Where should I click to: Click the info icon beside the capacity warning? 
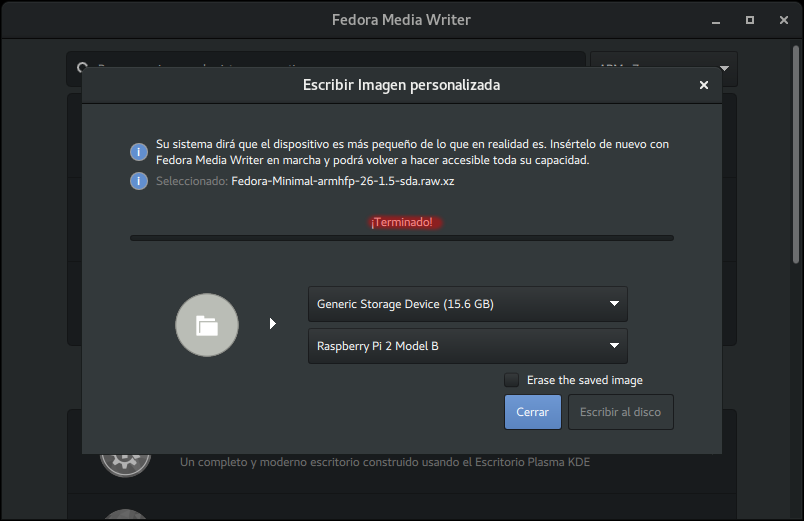click(x=138, y=152)
